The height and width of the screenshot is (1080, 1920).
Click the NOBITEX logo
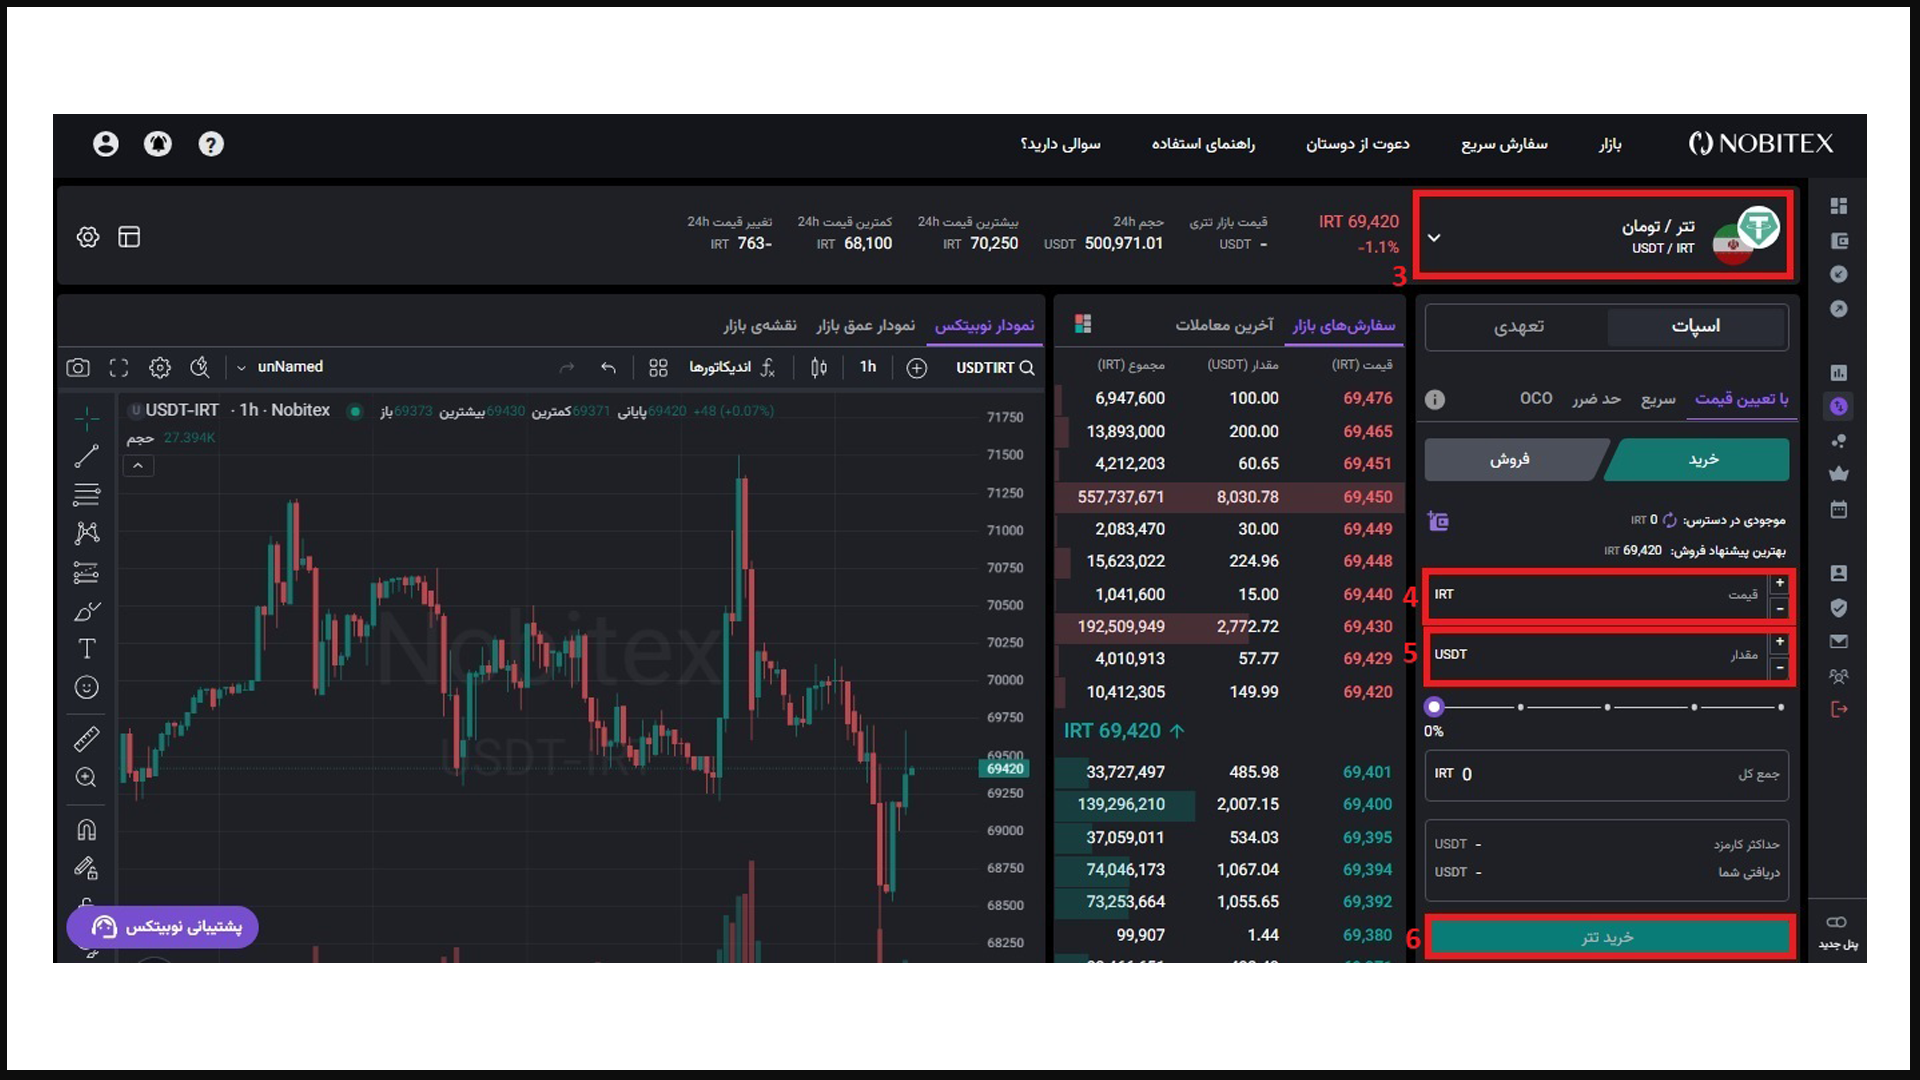click(1760, 144)
